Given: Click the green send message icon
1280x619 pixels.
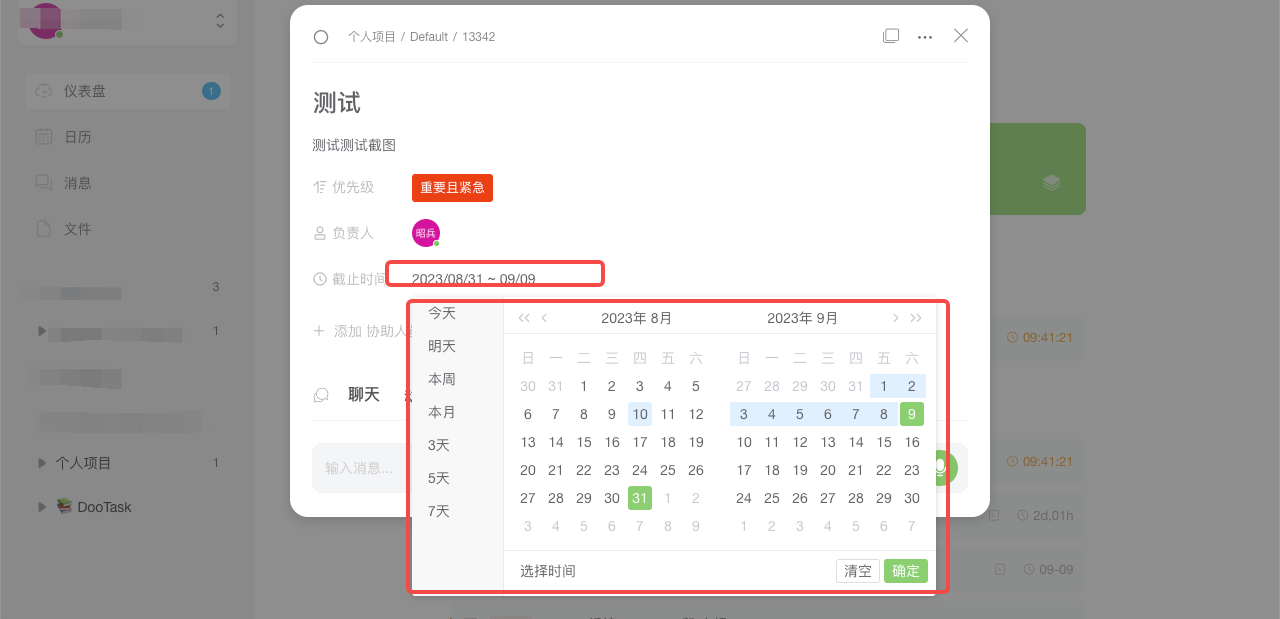Looking at the screenshot, I should point(945,467).
